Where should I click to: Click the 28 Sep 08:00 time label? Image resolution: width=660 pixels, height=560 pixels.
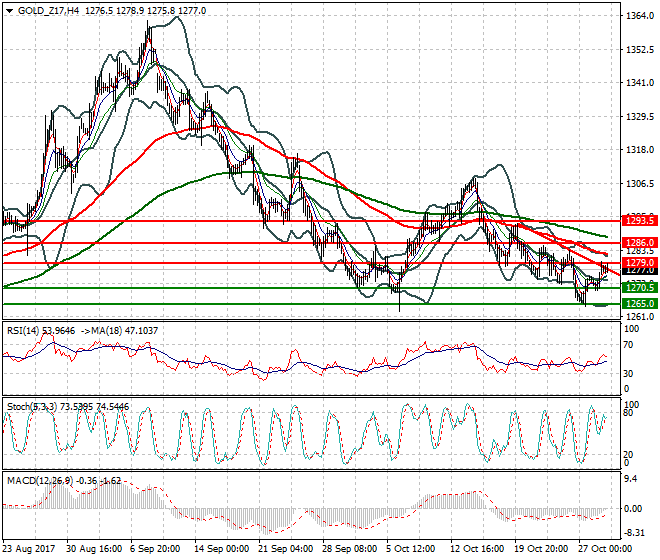pyautogui.click(x=349, y=549)
